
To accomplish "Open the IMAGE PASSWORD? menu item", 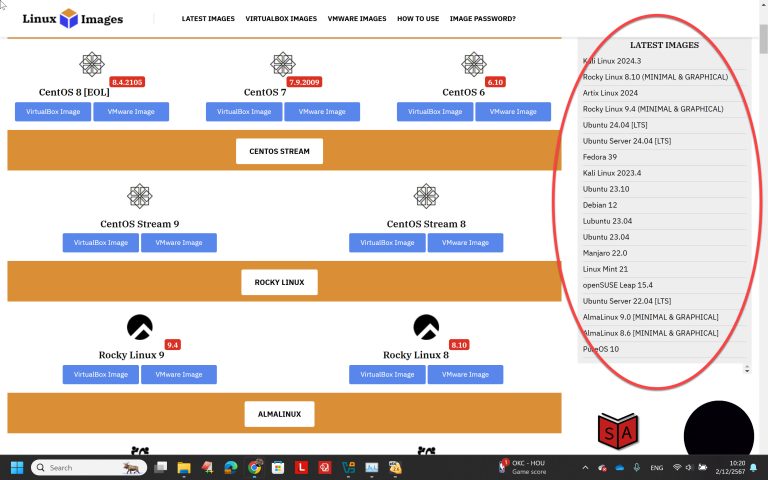I will point(482,19).
